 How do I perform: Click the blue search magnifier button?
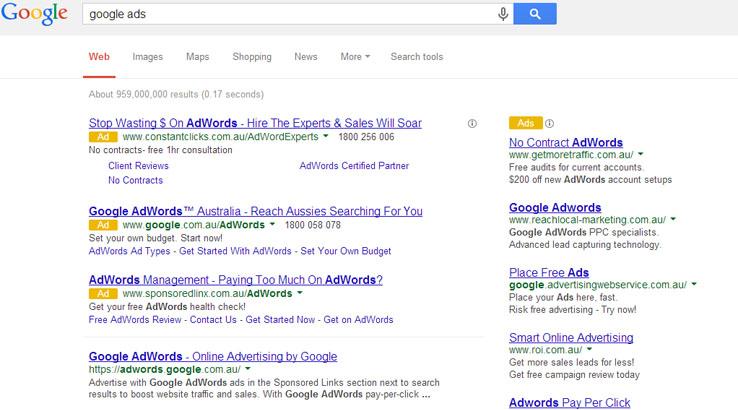click(x=535, y=14)
